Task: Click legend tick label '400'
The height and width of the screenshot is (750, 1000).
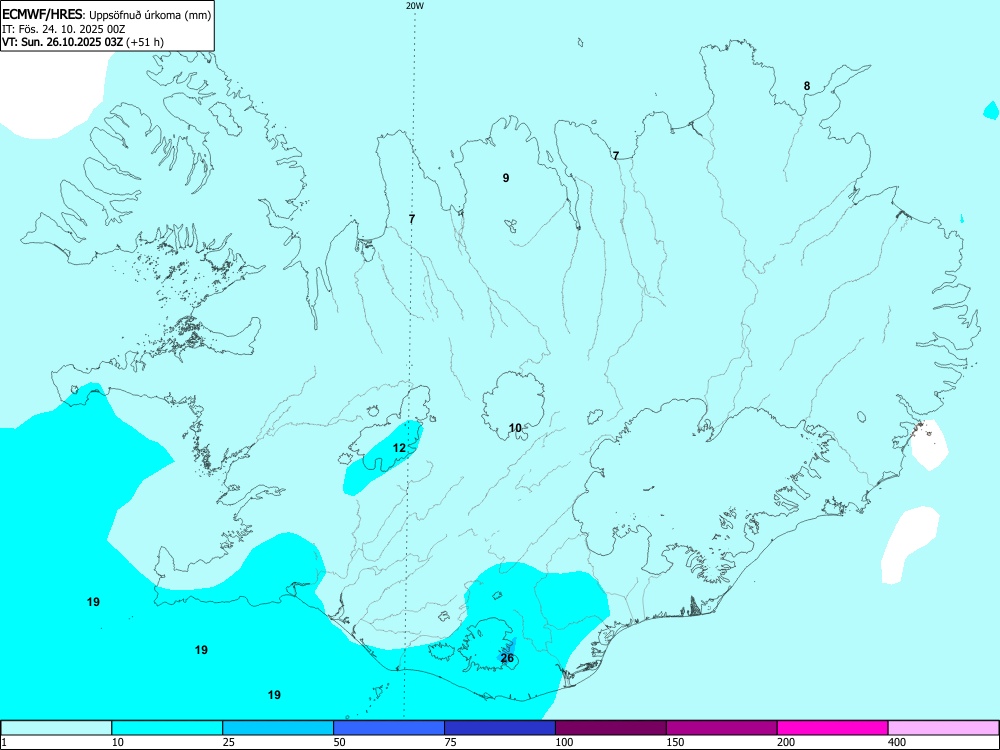Action: 897,742
